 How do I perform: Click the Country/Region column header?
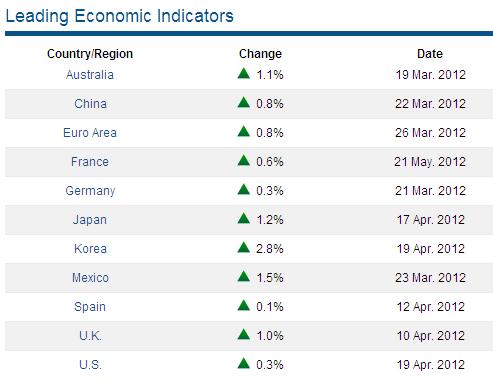[x=90, y=54]
